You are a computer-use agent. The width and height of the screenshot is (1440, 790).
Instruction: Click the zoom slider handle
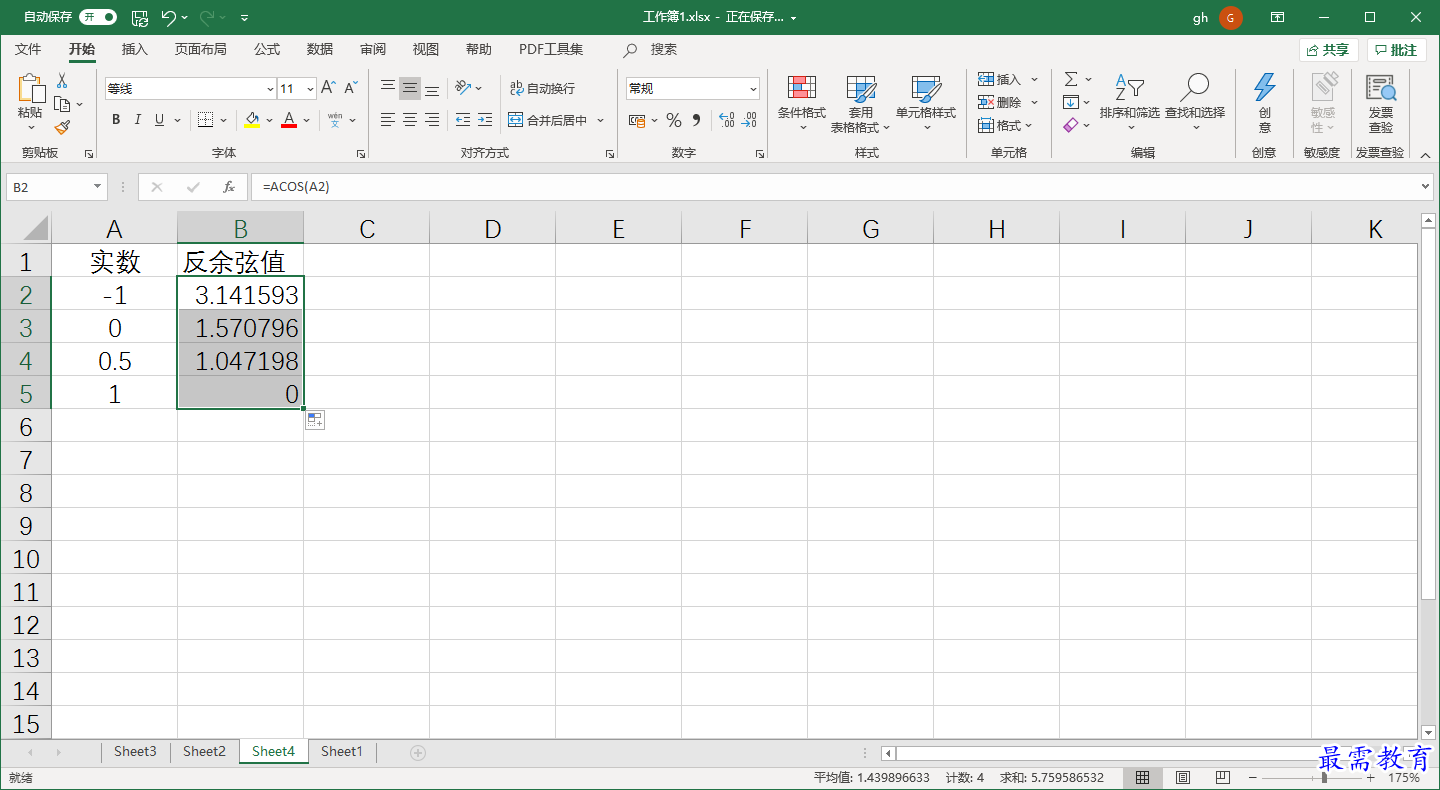(x=1325, y=777)
